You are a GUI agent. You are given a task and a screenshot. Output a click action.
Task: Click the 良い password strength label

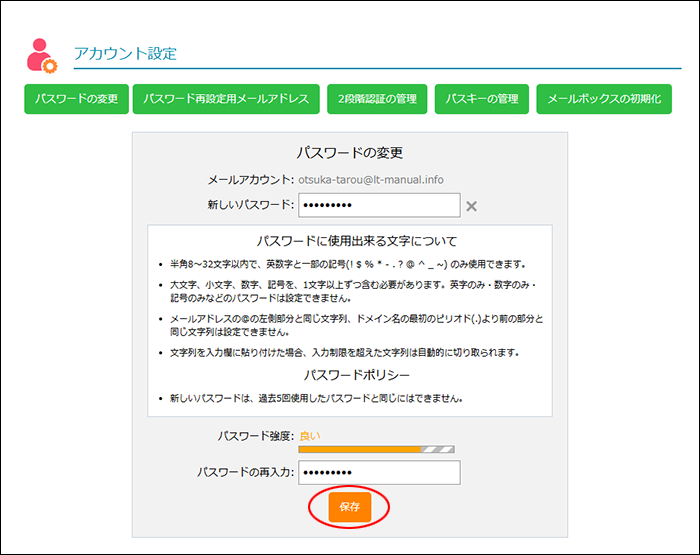point(310,436)
